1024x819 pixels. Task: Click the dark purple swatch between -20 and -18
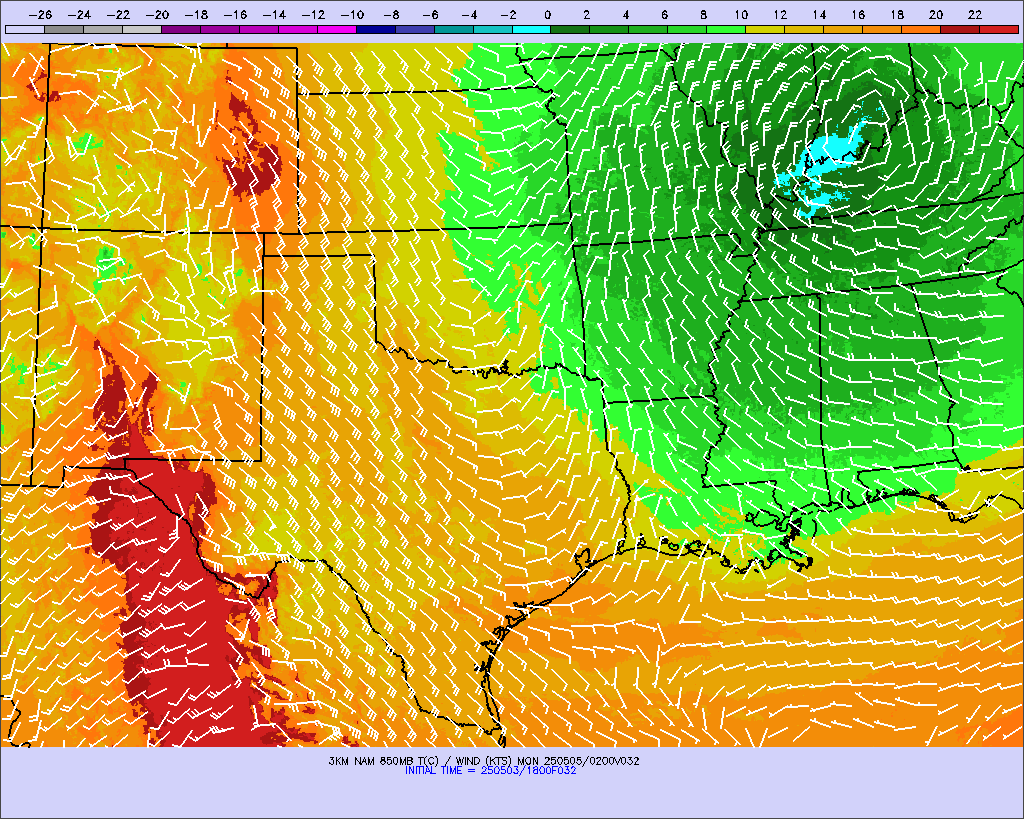point(181,29)
